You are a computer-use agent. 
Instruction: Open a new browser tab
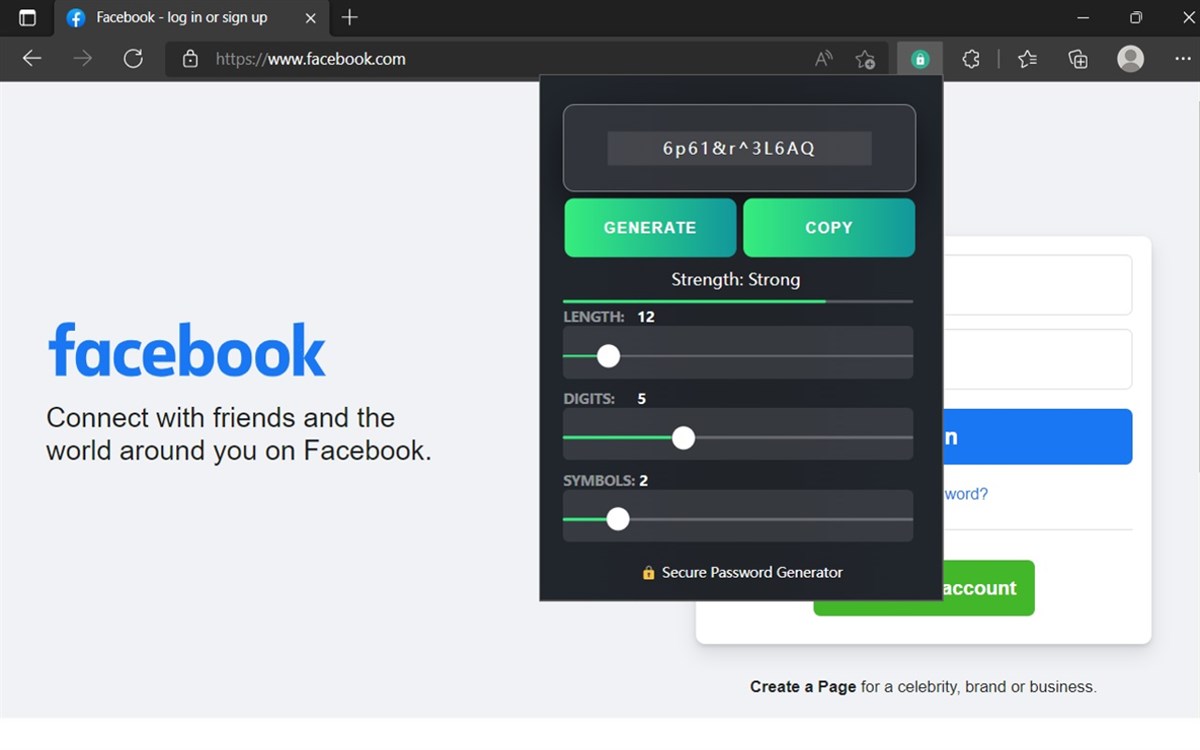(349, 17)
